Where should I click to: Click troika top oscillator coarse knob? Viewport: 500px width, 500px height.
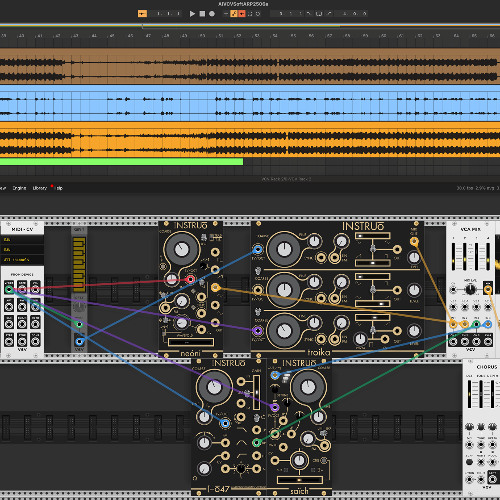pos(284,249)
